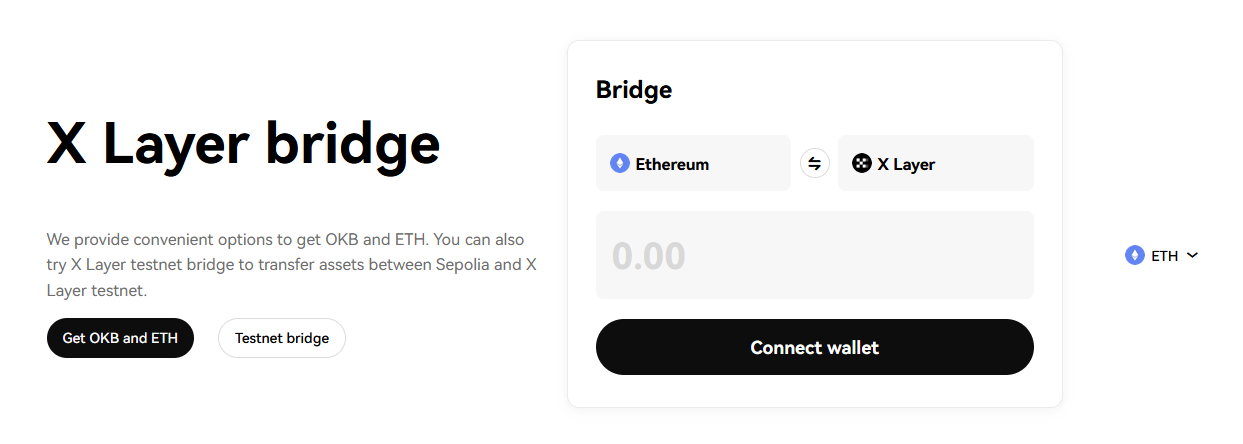1243x444 pixels.
Task: Click the Bridge card heading
Action: point(634,90)
